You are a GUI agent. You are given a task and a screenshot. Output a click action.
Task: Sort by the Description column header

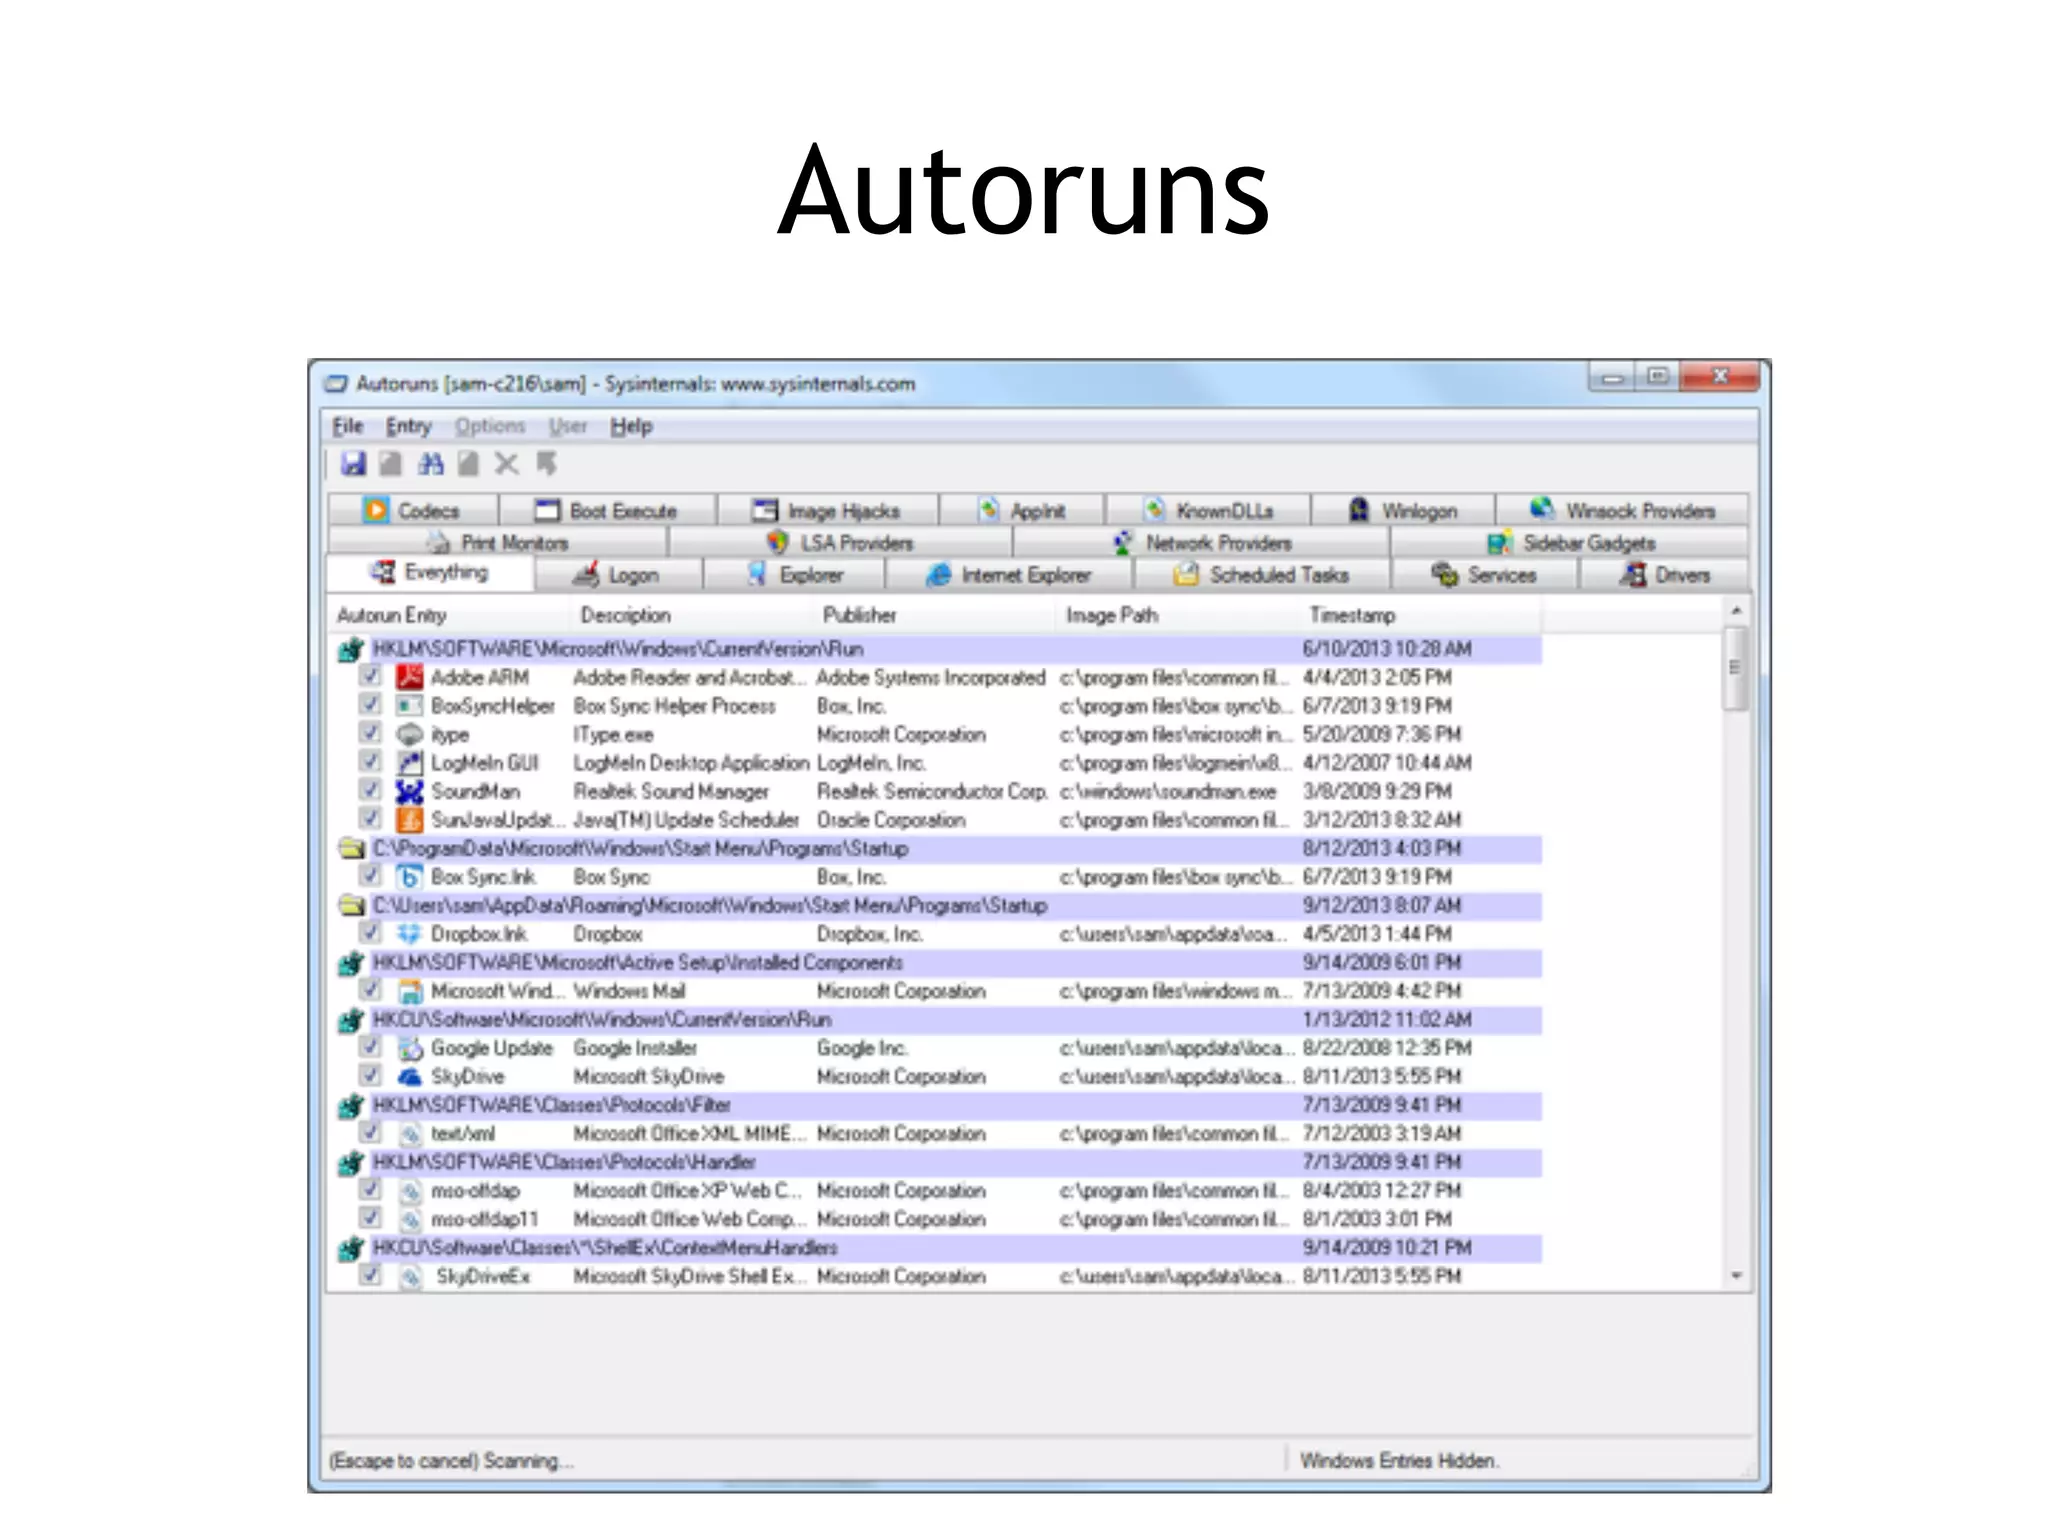(x=692, y=615)
